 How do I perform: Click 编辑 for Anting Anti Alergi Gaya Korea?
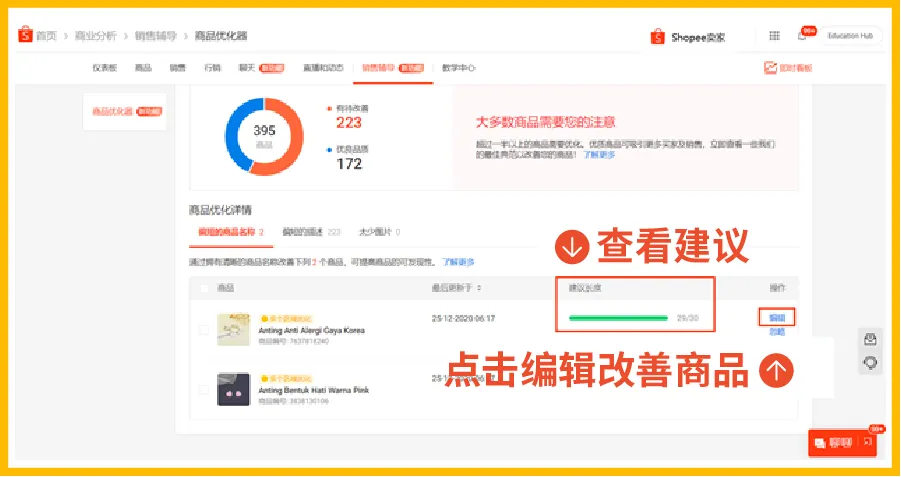pos(777,318)
